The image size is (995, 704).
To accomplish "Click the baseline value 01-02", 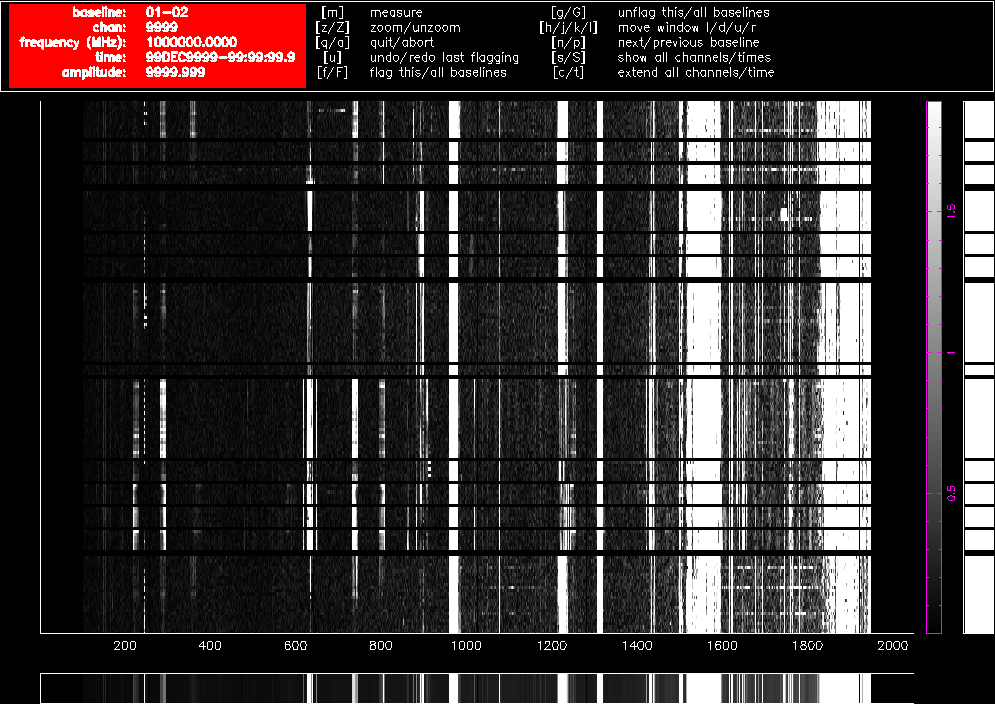I will point(166,12).
